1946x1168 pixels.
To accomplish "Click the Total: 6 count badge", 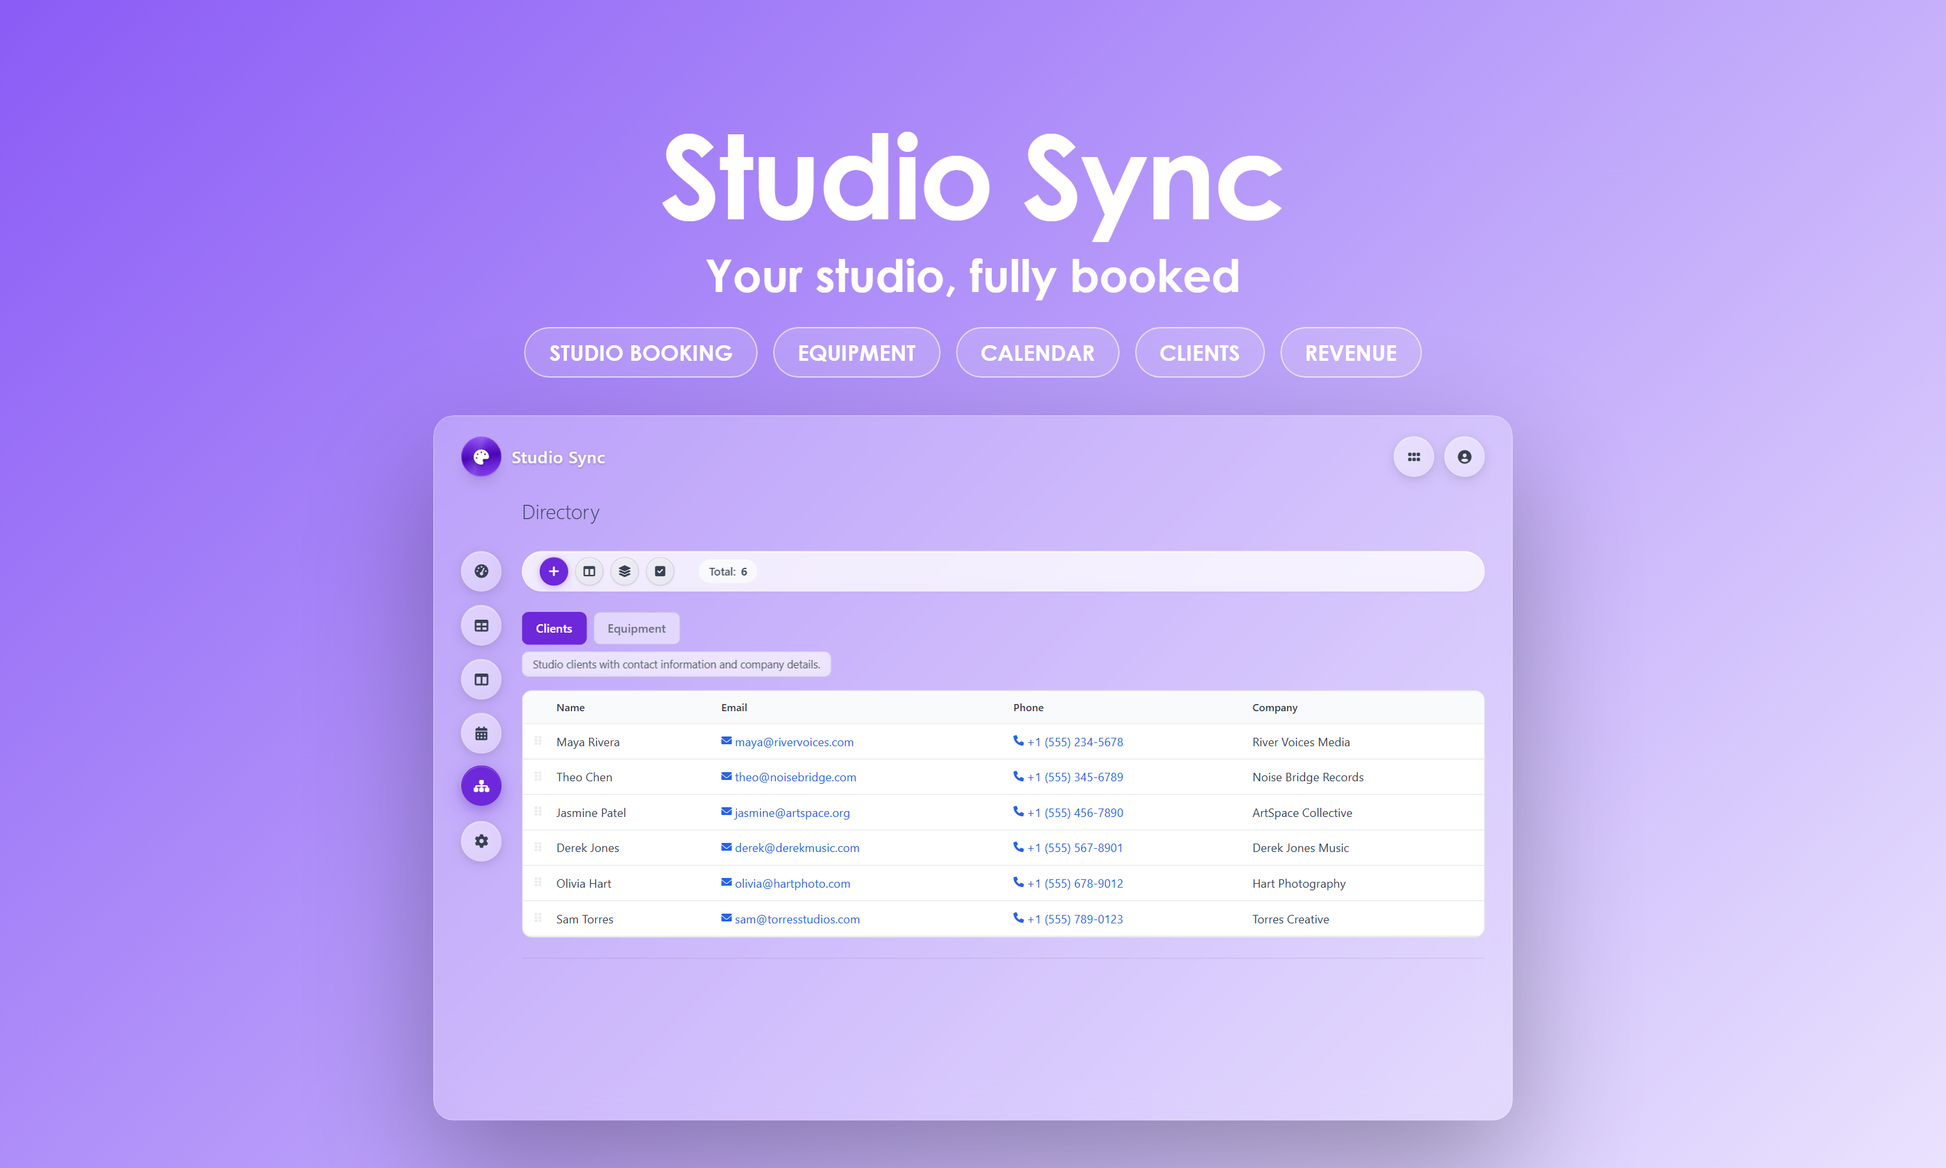I will 728,571.
